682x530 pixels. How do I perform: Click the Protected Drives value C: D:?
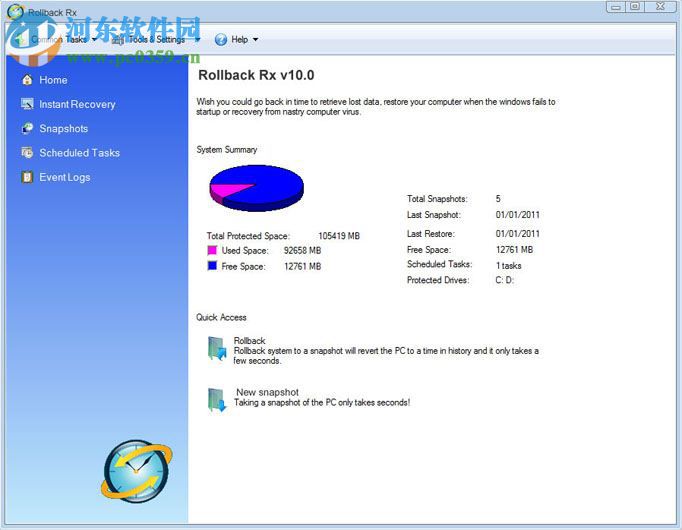click(x=505, y=280)
